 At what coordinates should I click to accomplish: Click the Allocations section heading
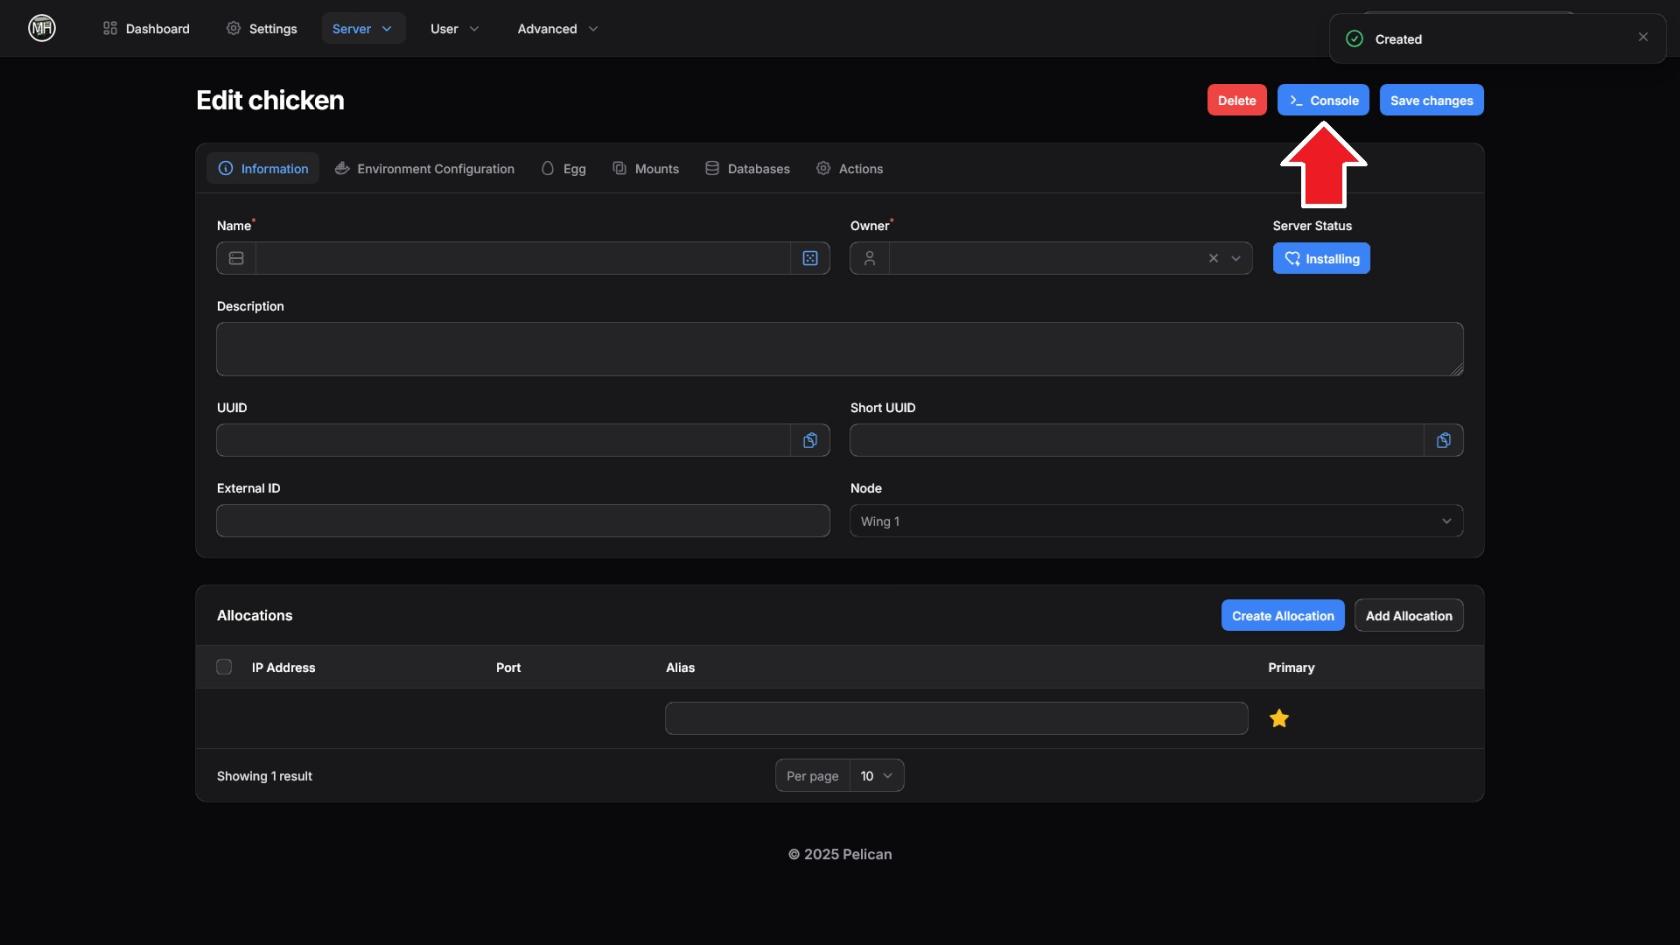click(x=254, y=615)
